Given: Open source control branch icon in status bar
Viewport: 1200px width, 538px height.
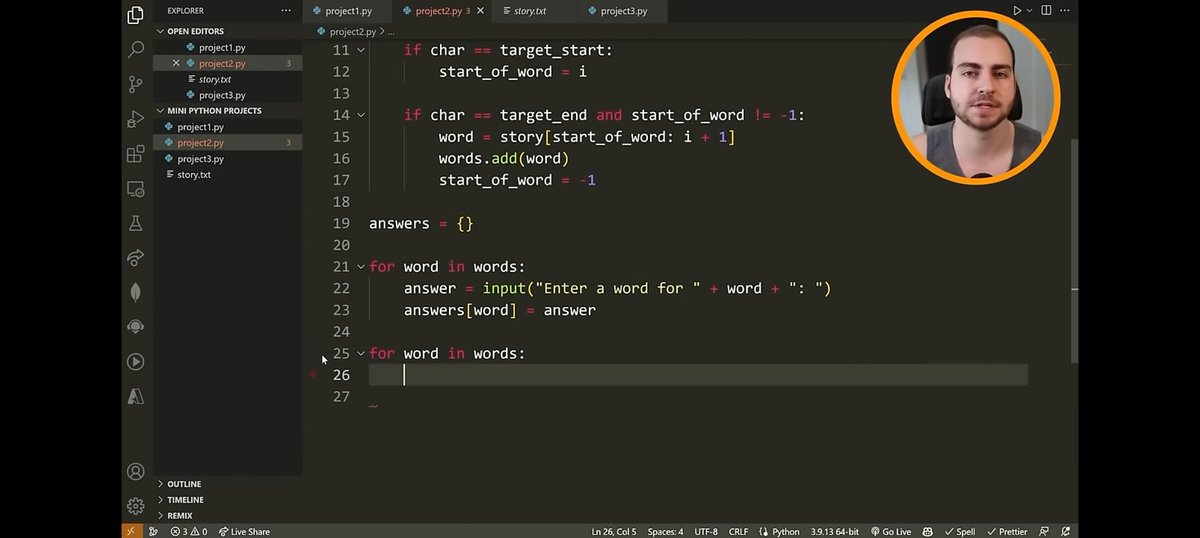Looking at the screenshot, I should pyautogui.click(x=155, y=531).
